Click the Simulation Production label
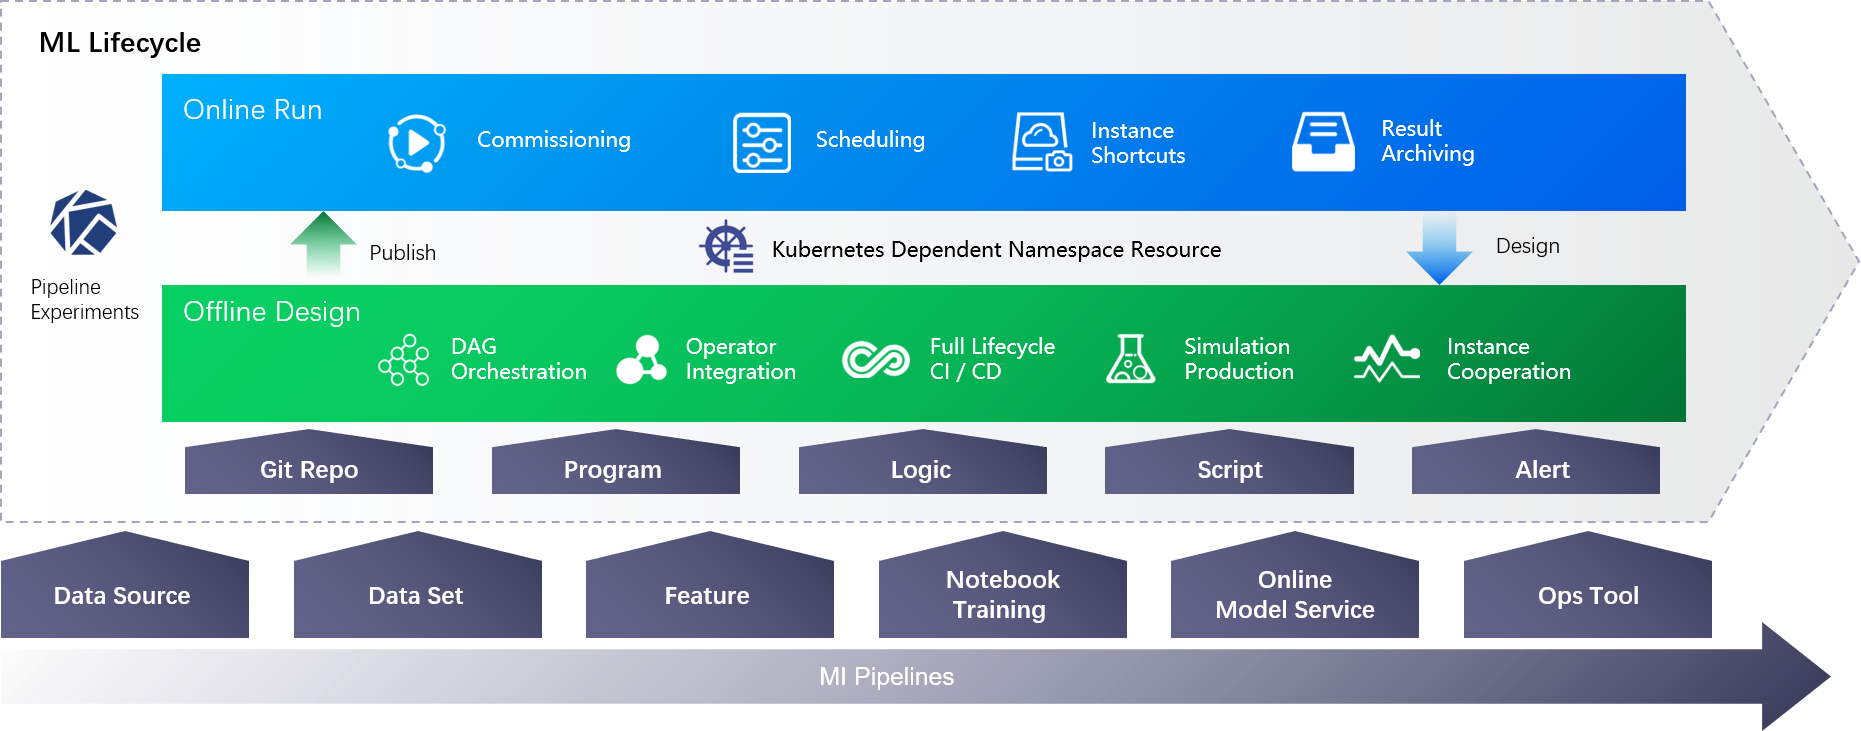This screenshot has width=1861, height=731. (x=1239, y=359)
